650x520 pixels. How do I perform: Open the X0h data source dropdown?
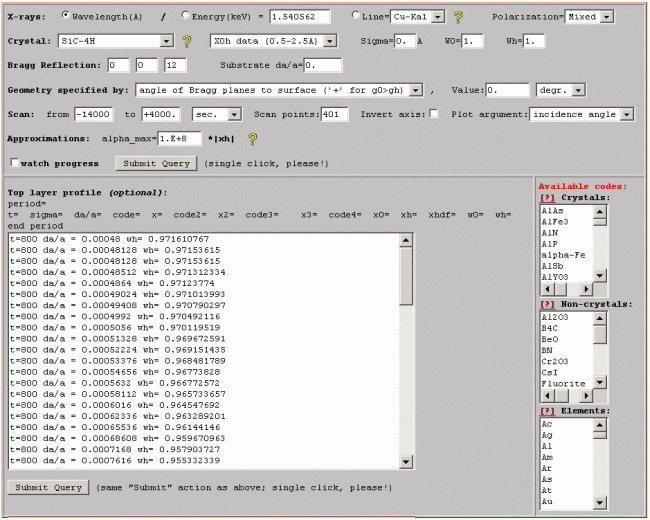pyautogui.click(x=330, y=41)
